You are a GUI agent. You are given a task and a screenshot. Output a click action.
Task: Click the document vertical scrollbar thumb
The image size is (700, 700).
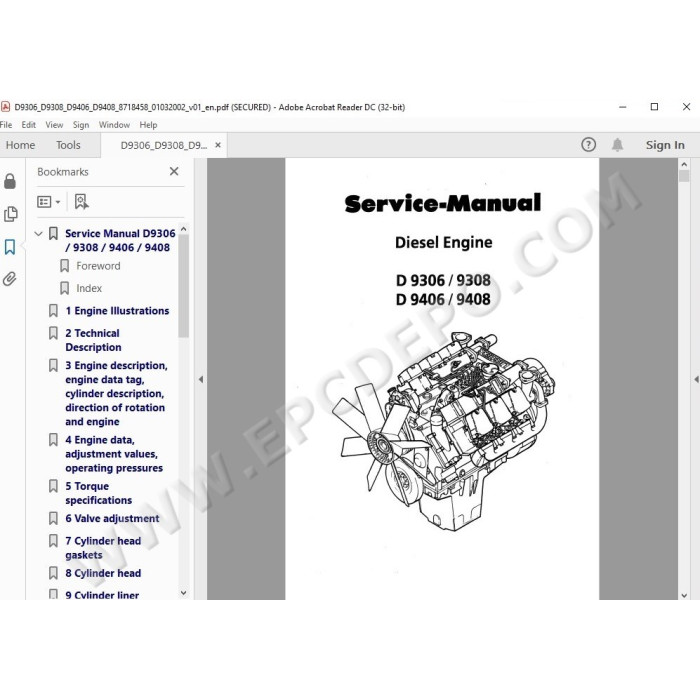pos(684,176)
